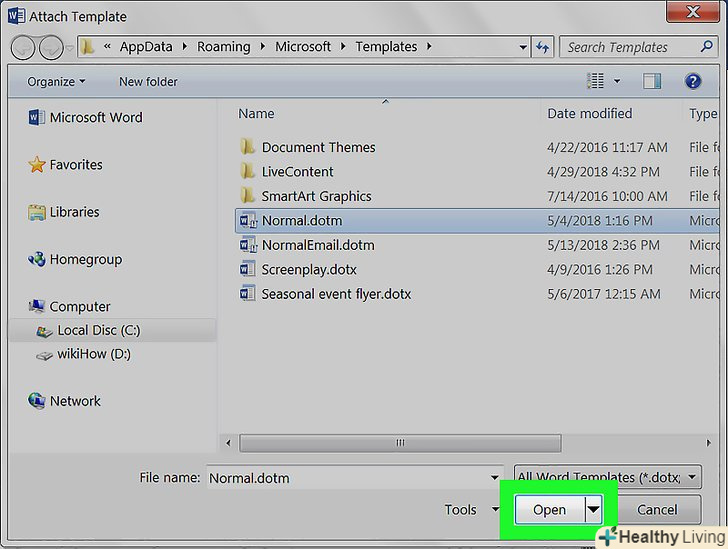Click the Change your view icon
This screenshot has height=549, width=728.
click(595, 81)
